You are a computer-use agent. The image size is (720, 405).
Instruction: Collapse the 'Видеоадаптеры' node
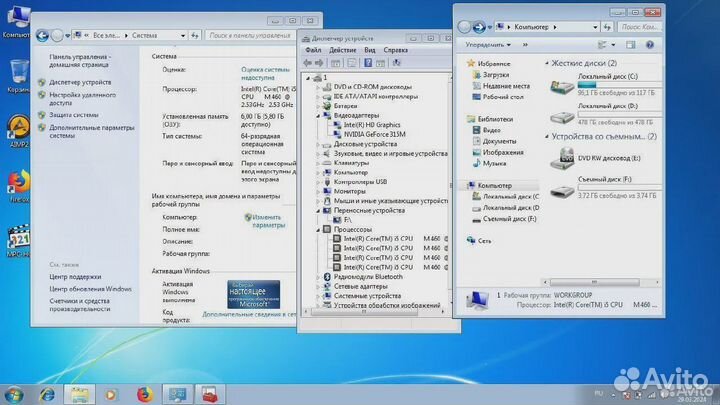pos(318,116)
